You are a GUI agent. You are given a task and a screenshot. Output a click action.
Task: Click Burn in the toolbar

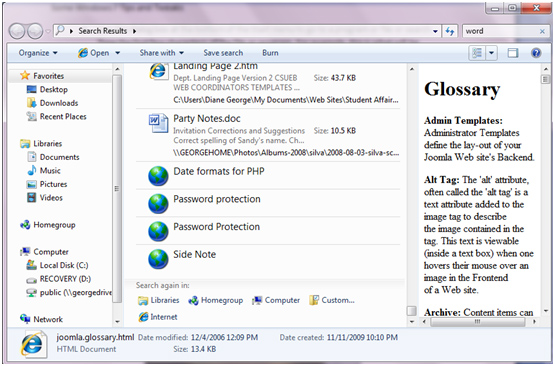coord(270,53)
